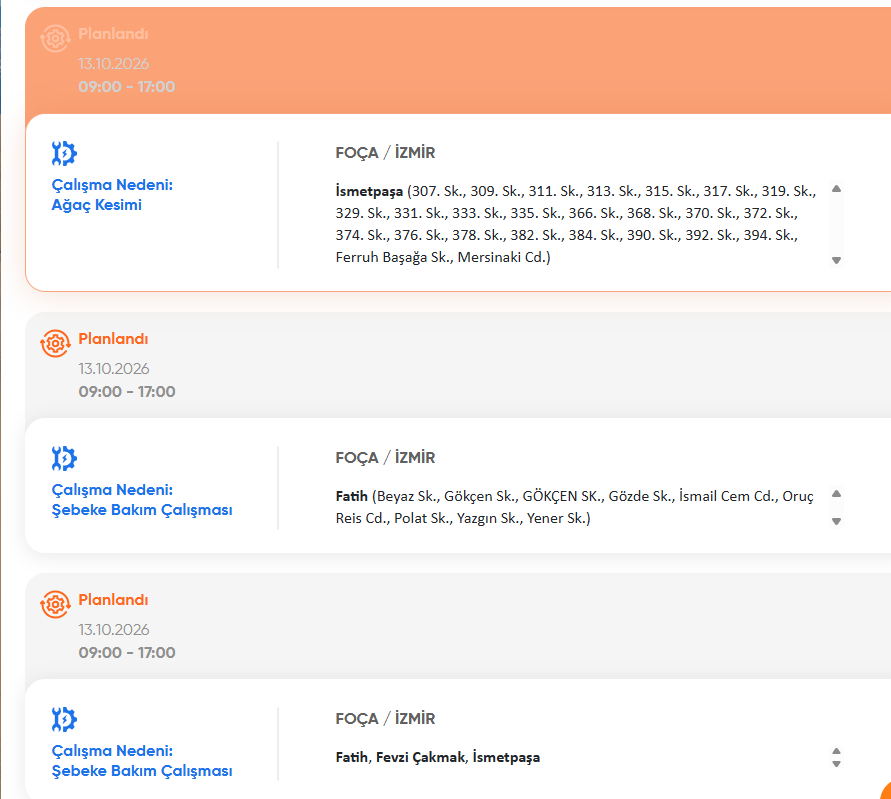891x799 pixels.
Task: Click Planlandı label above the Fatih Beyaz Sk. outage
Action: 113,339
